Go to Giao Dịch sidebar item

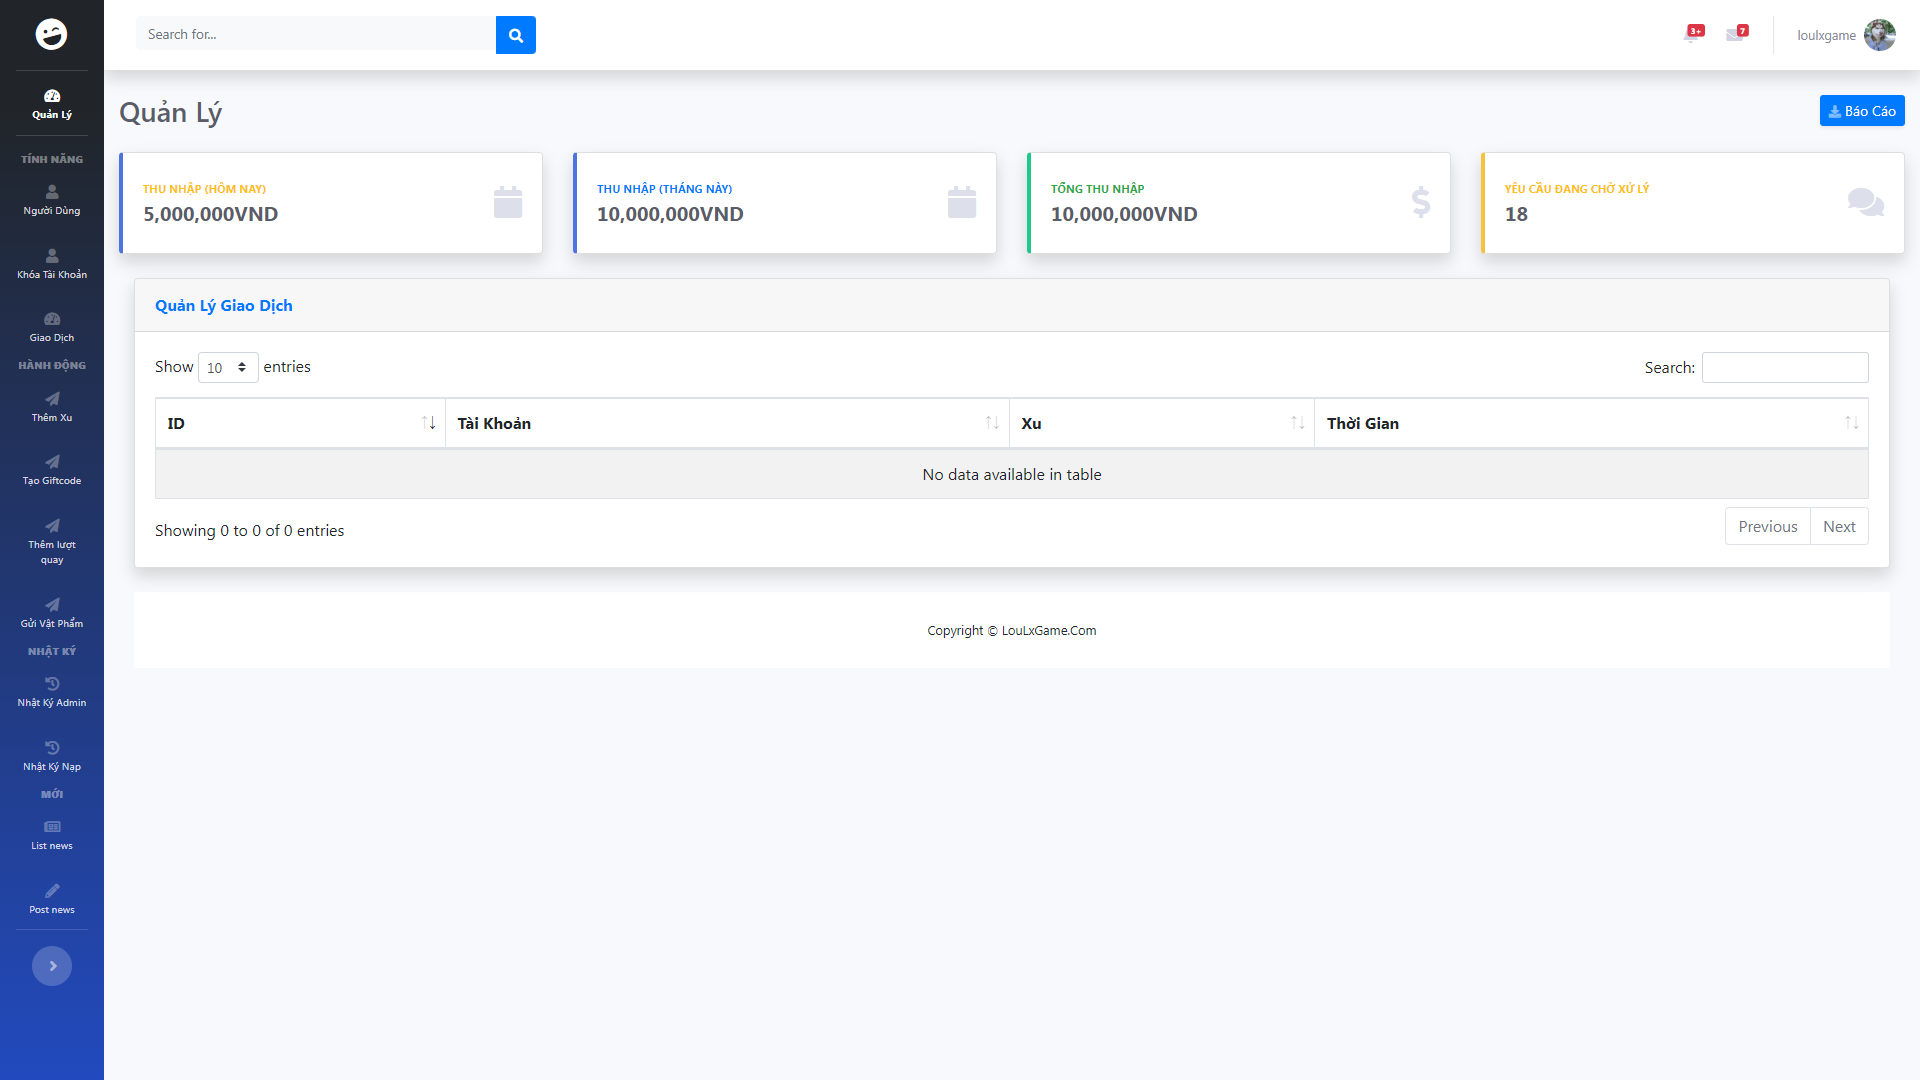pyautogui.click(x=52, y=327)
